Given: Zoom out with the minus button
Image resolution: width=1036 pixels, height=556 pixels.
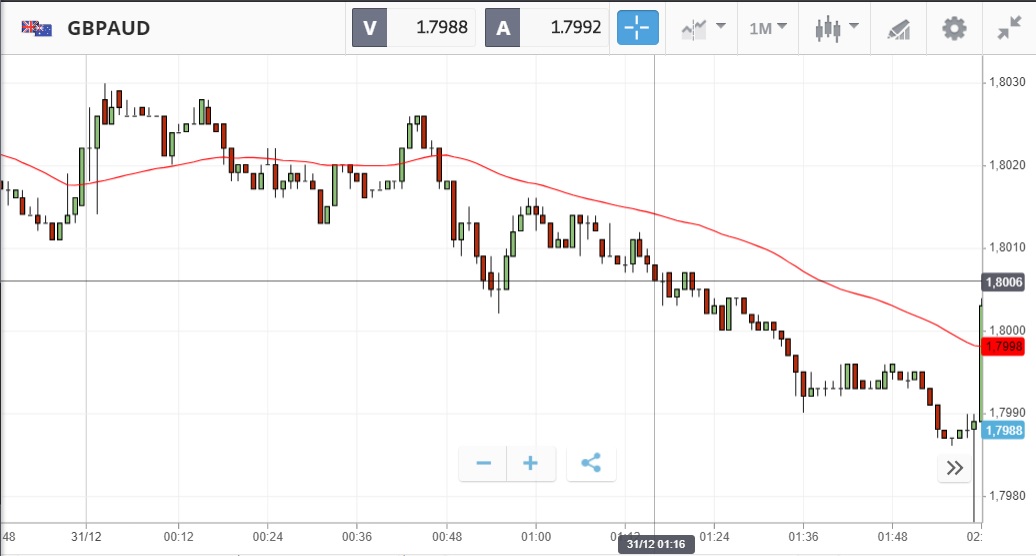Looking at the screenshot, I should pos(484,463).
